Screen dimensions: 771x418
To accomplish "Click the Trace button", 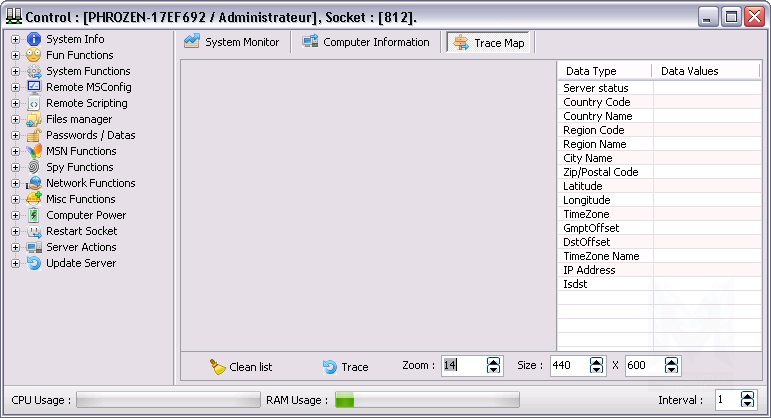I will pyautogui.click(x=345, y=367).
